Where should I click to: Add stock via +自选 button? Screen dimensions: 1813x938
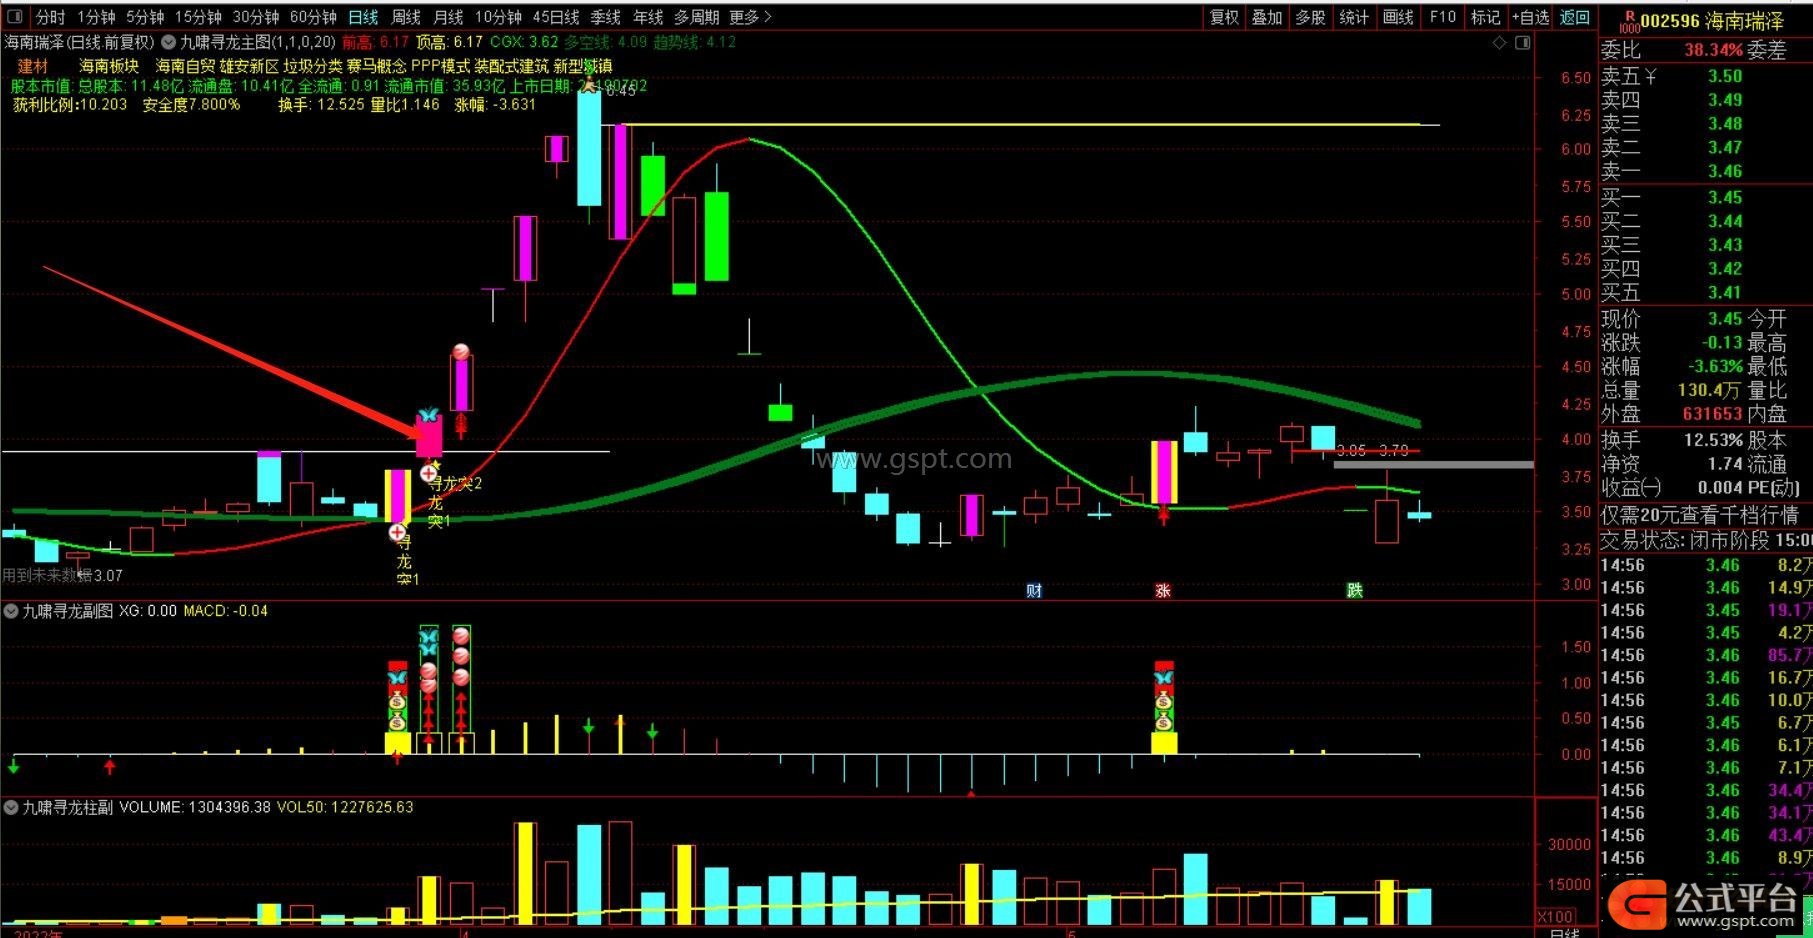click(1530, 17)
